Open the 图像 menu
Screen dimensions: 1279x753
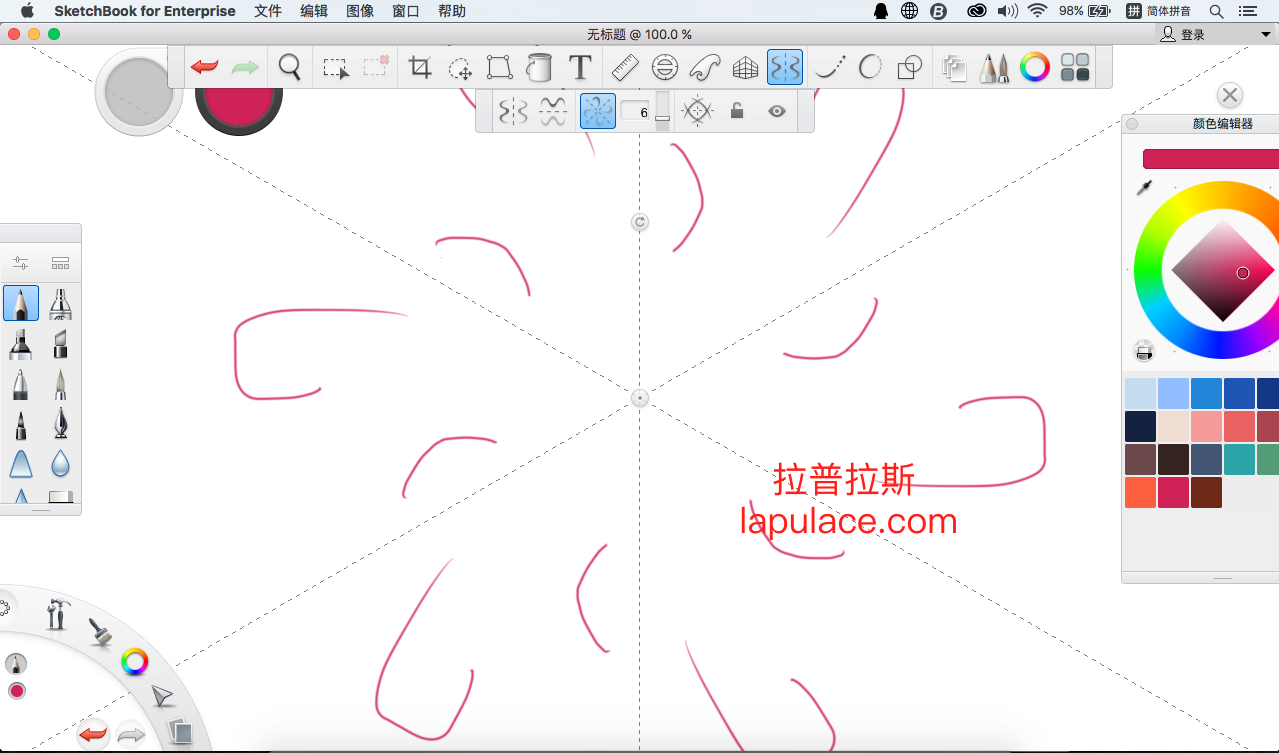[x=359, y=11]
